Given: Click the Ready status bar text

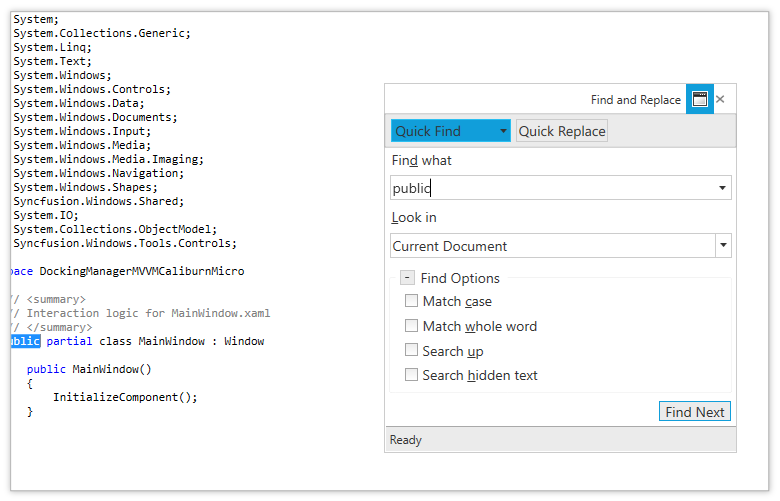Looking at the screenshot, I should pos(406,440).
